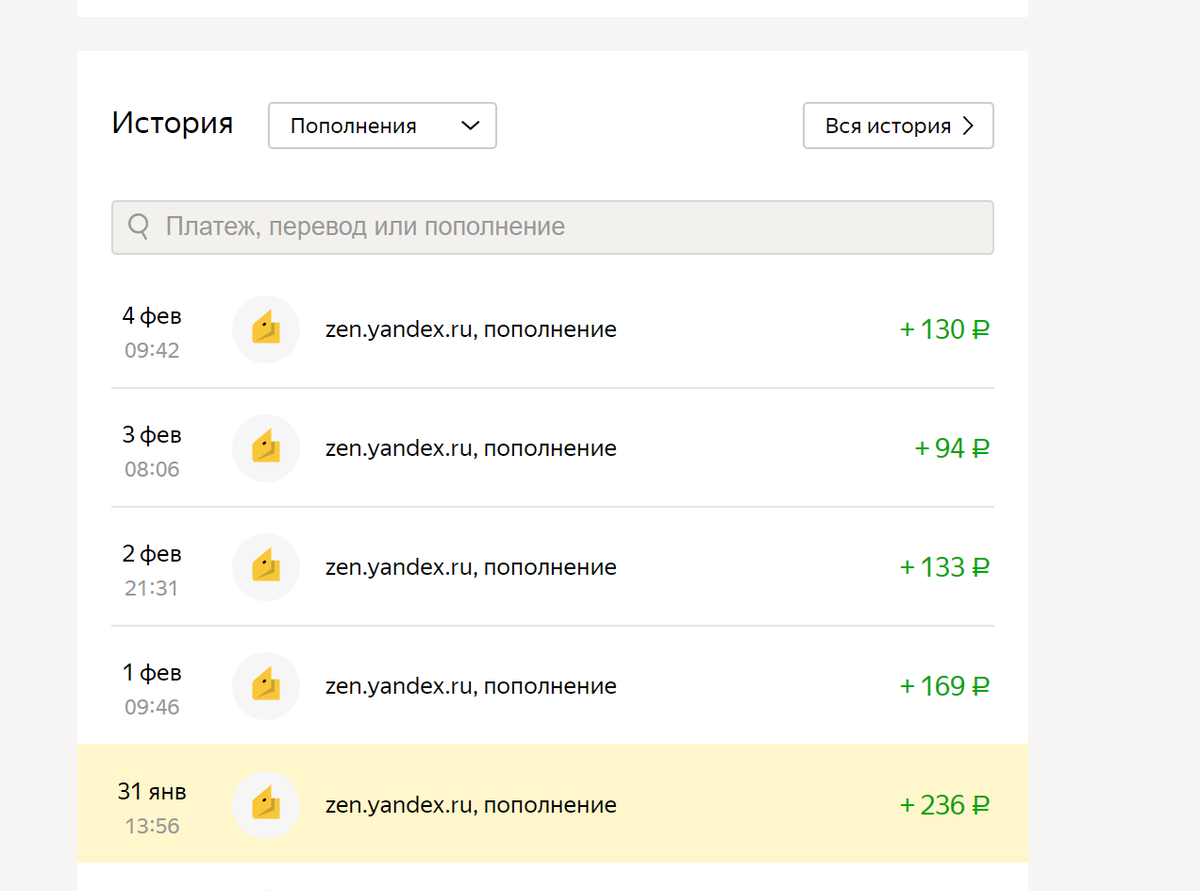Viewport: 1200px width, 891px height.
Task: Click the +133 ₽ amount
Action: pos(945,567)
